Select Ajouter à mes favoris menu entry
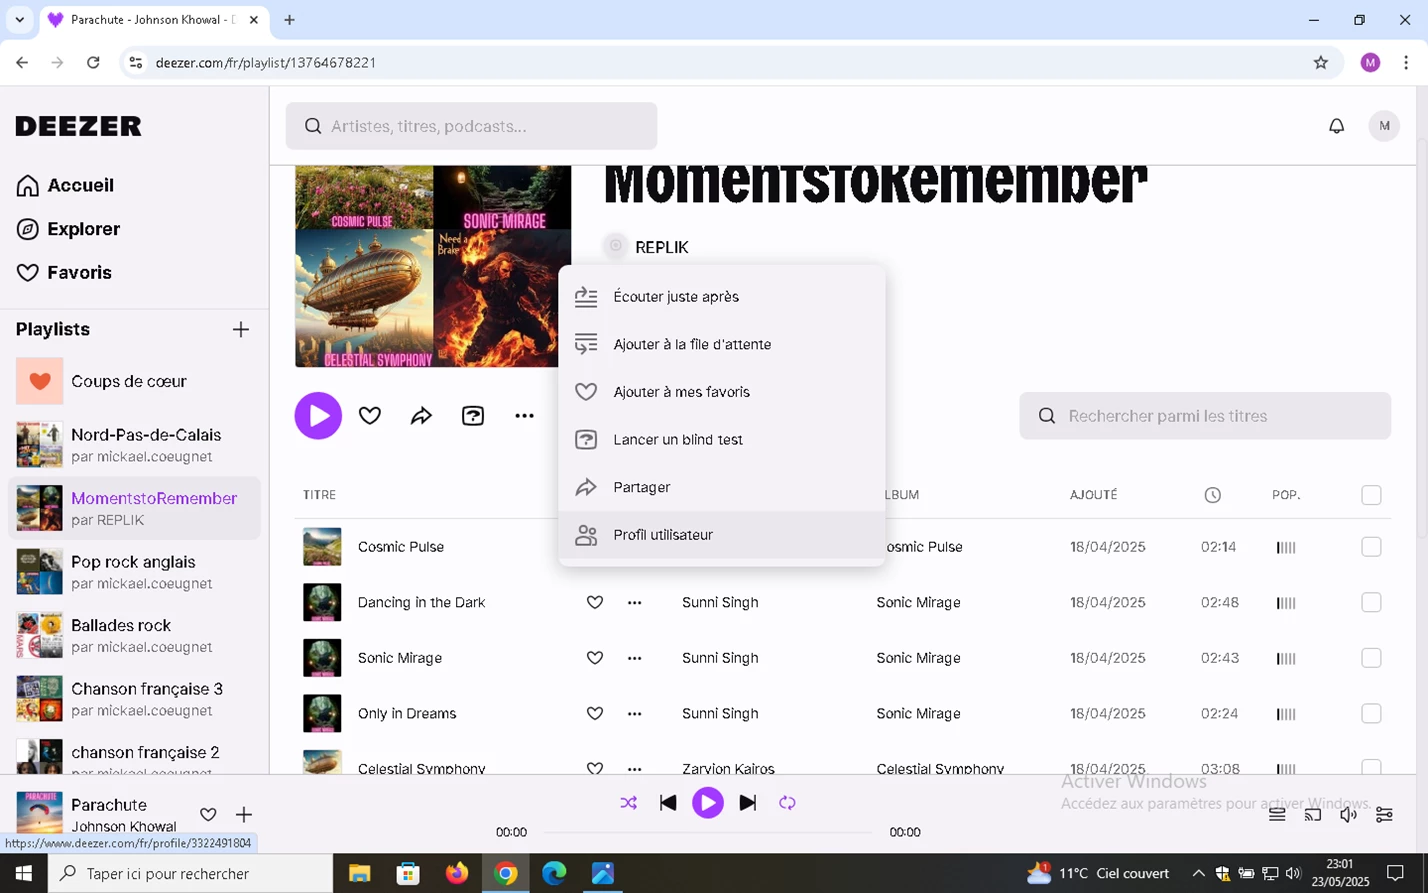1428x893 pixels. point(722,392)
